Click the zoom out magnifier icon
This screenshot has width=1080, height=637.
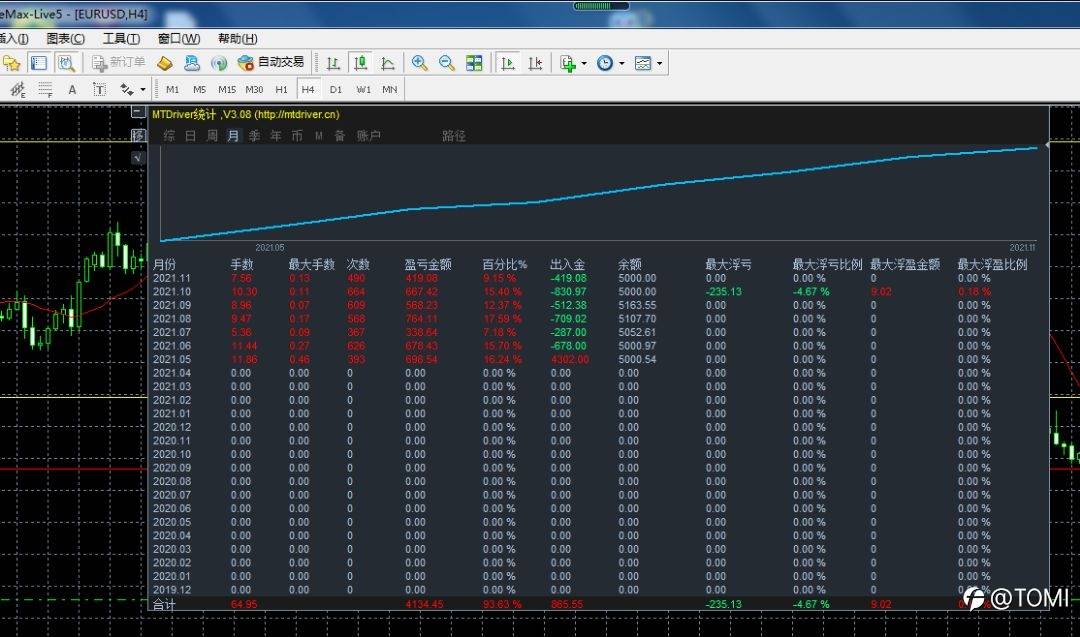tap(447, 63)
